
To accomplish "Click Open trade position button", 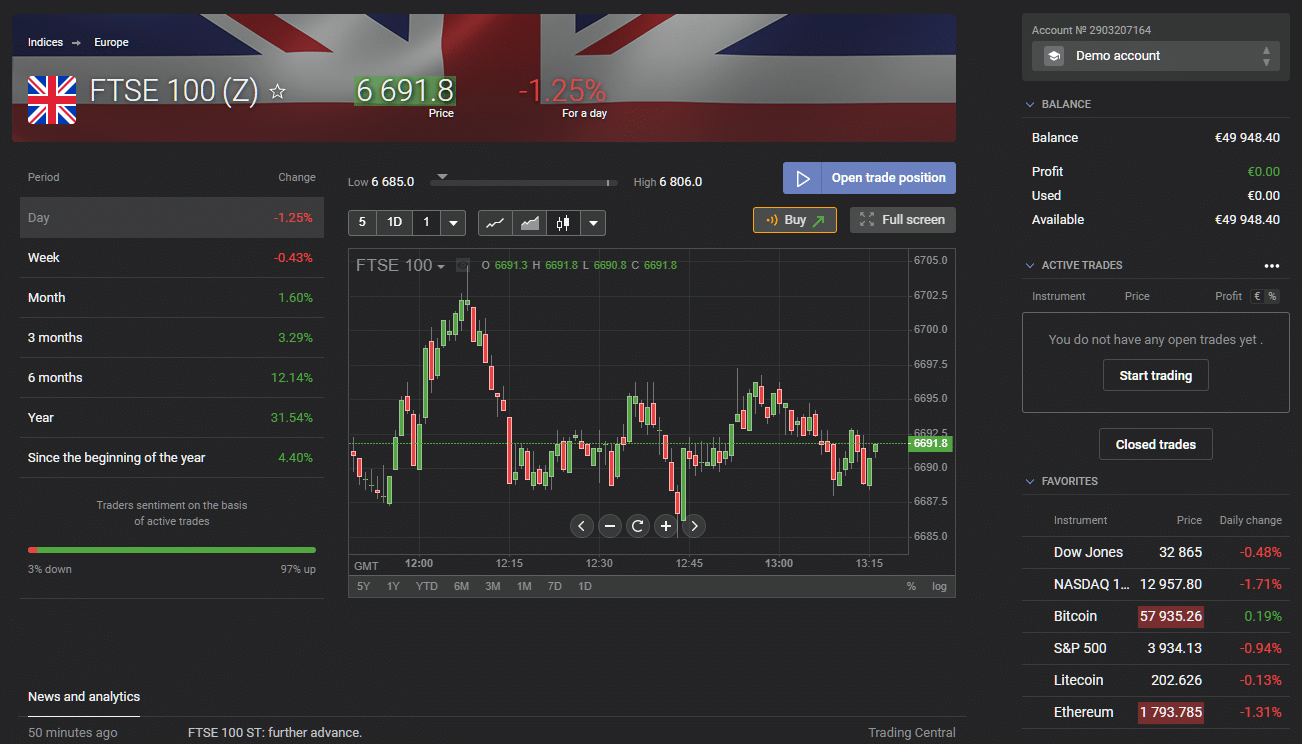I will point(869,178).
